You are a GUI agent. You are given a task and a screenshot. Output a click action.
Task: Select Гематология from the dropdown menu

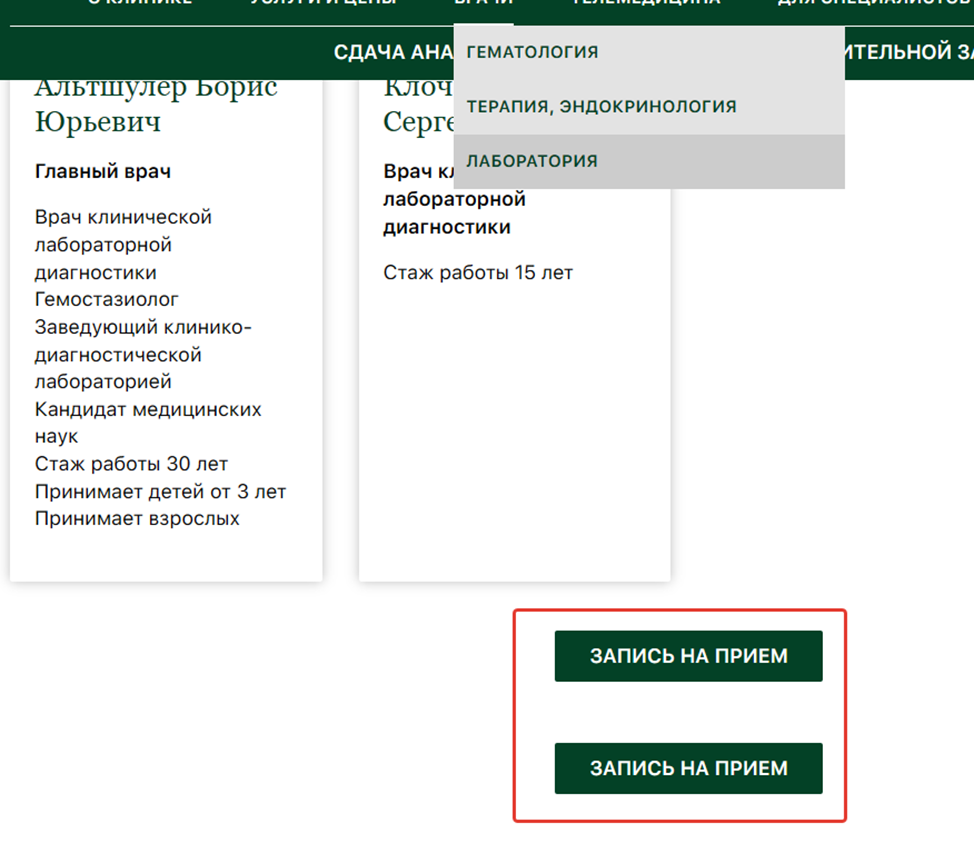532,52
